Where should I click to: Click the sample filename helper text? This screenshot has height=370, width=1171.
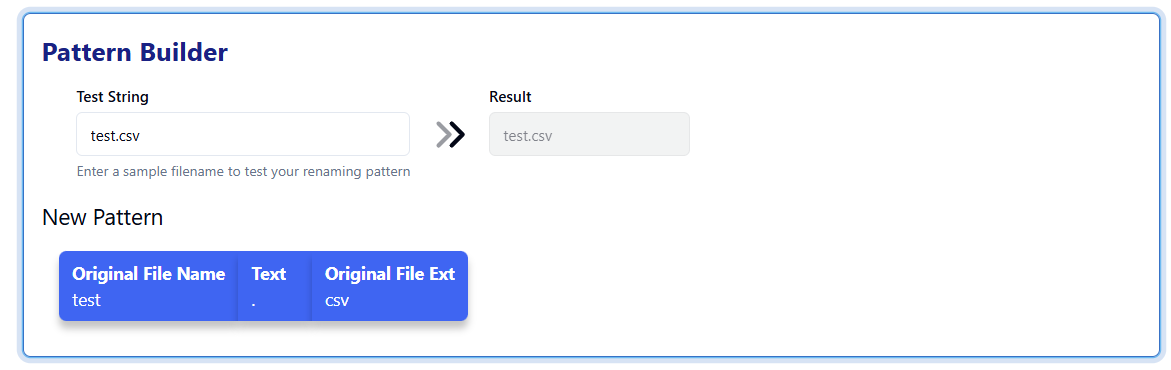pos(243,171)
